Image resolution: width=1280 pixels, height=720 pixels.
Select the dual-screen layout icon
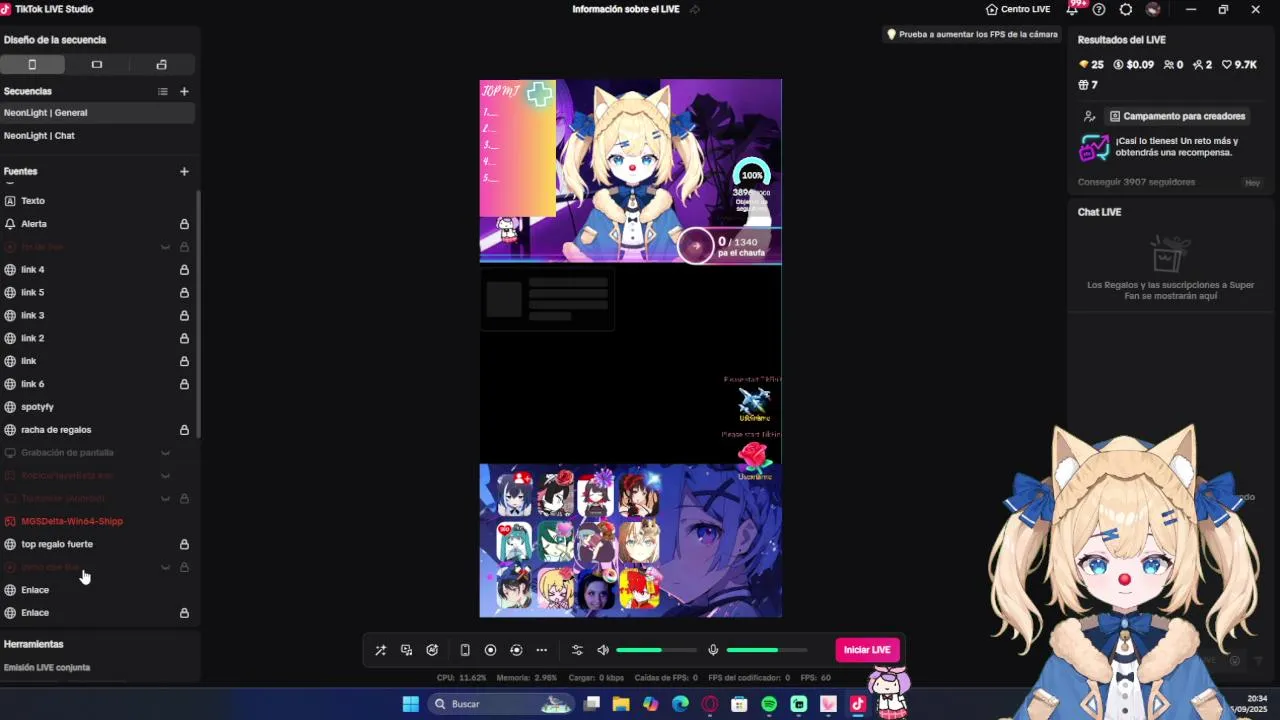pyautogui.click(x=161, y=64)
